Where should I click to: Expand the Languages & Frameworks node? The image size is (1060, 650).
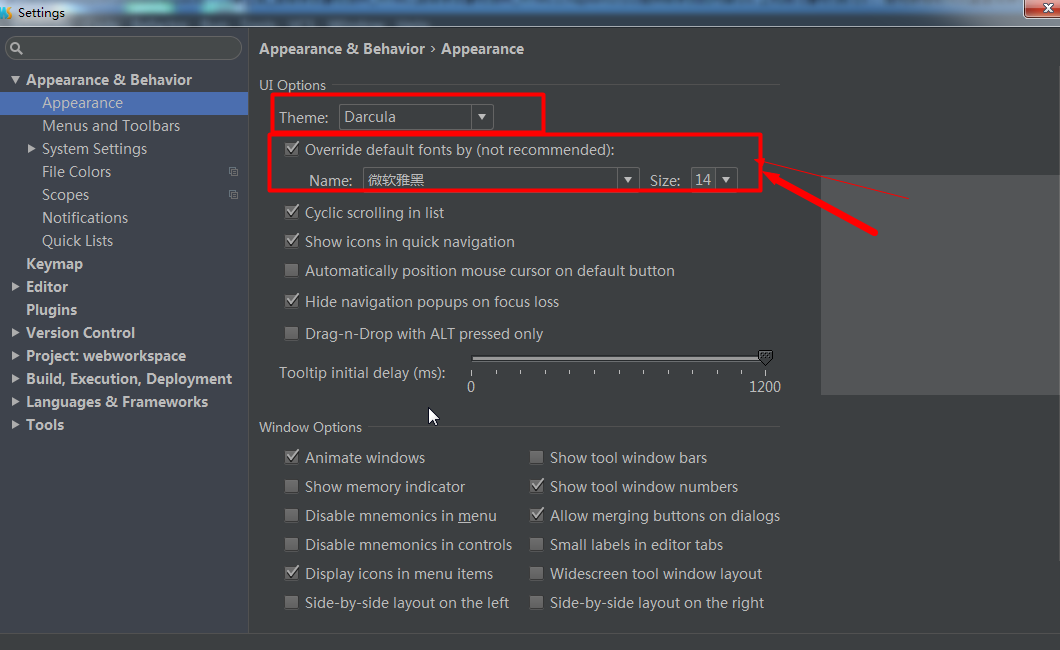pyautogui.click(x=15, y=401)
